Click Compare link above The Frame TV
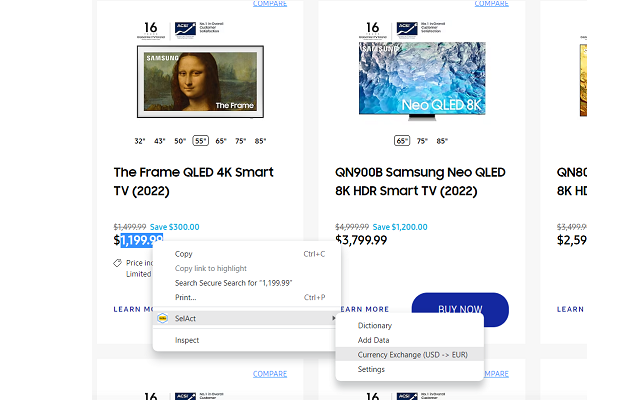640x400 pixels. [x=270, y=4]
